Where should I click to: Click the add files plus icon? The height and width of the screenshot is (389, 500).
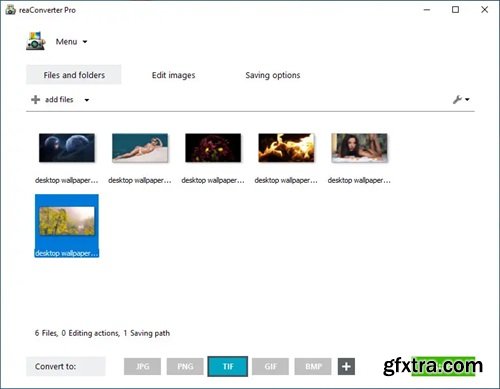point(35,99)
